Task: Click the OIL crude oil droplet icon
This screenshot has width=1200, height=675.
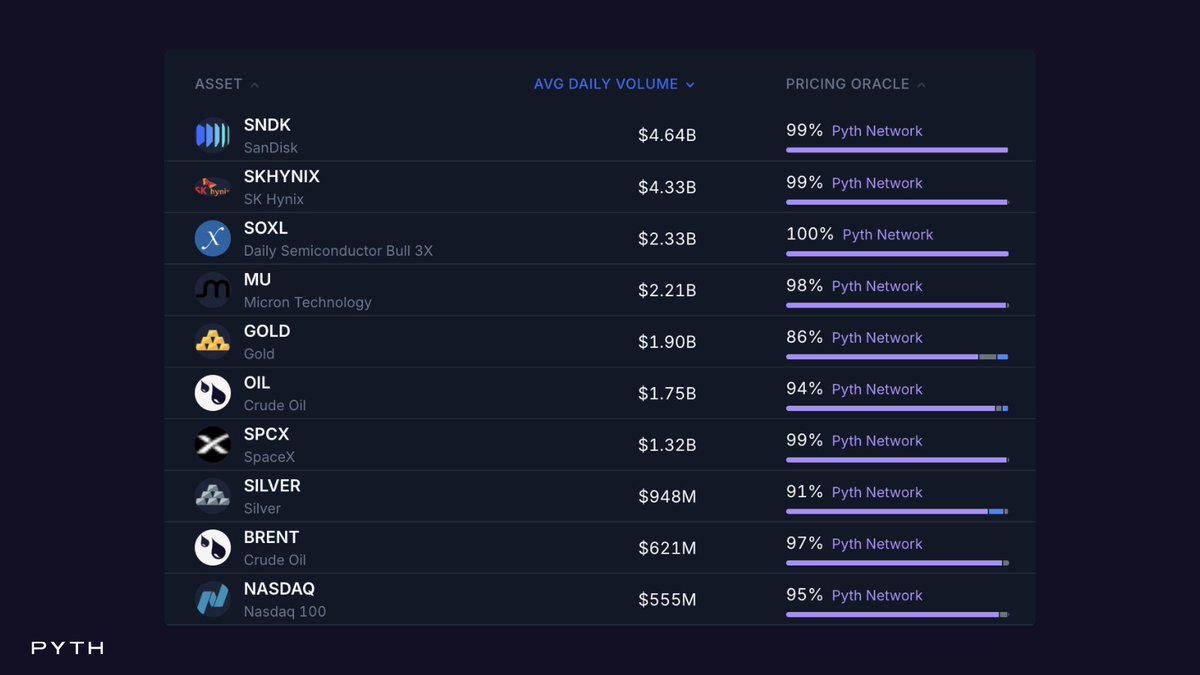Action: click(212, 393)
